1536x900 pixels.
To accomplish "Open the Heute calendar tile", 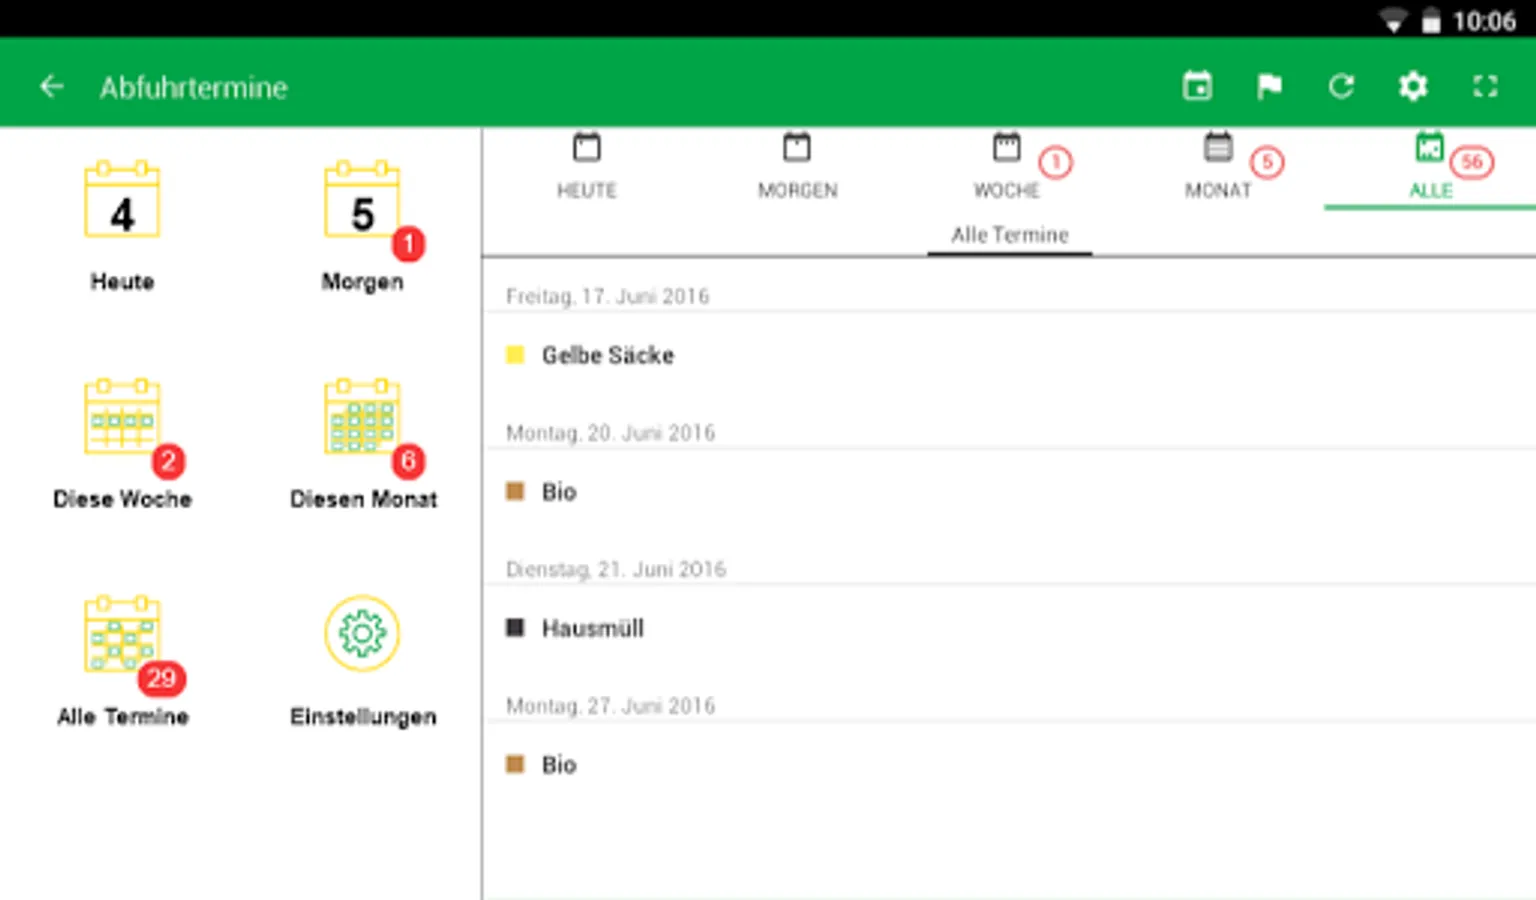I will click(x=122, y=226).
